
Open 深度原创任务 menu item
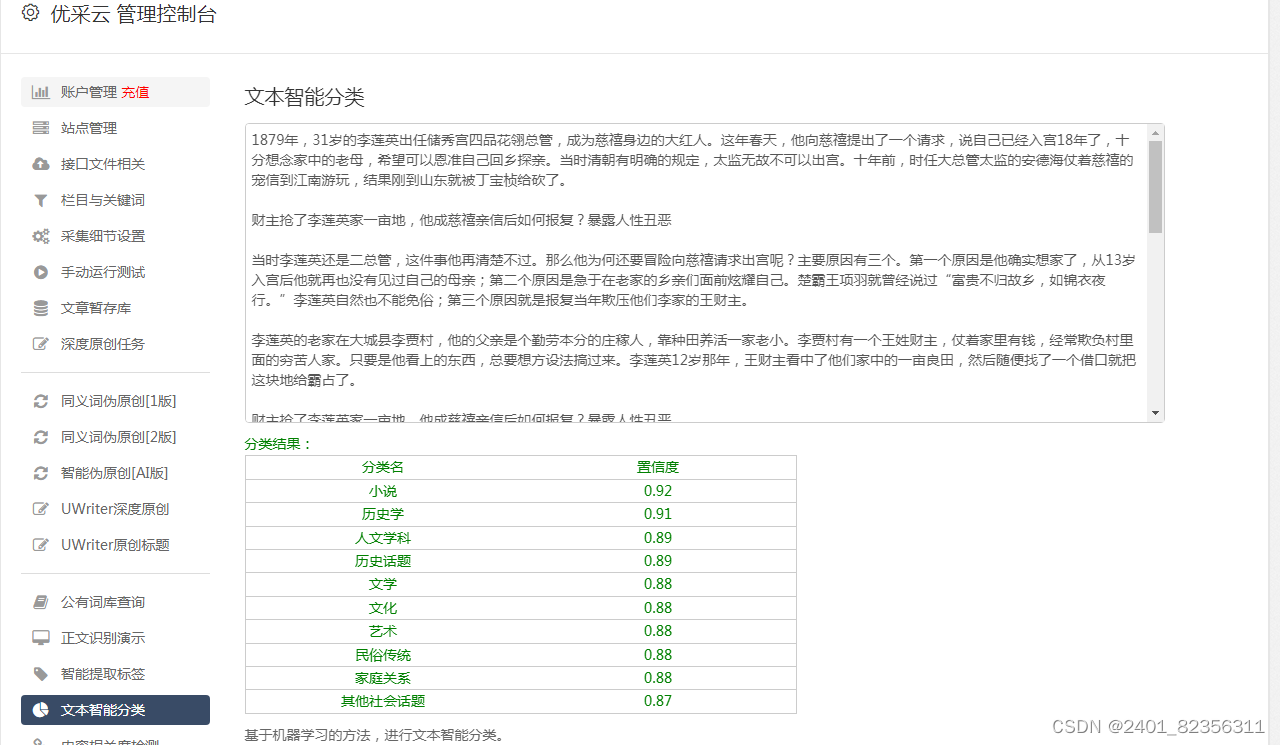pos(115,344)
